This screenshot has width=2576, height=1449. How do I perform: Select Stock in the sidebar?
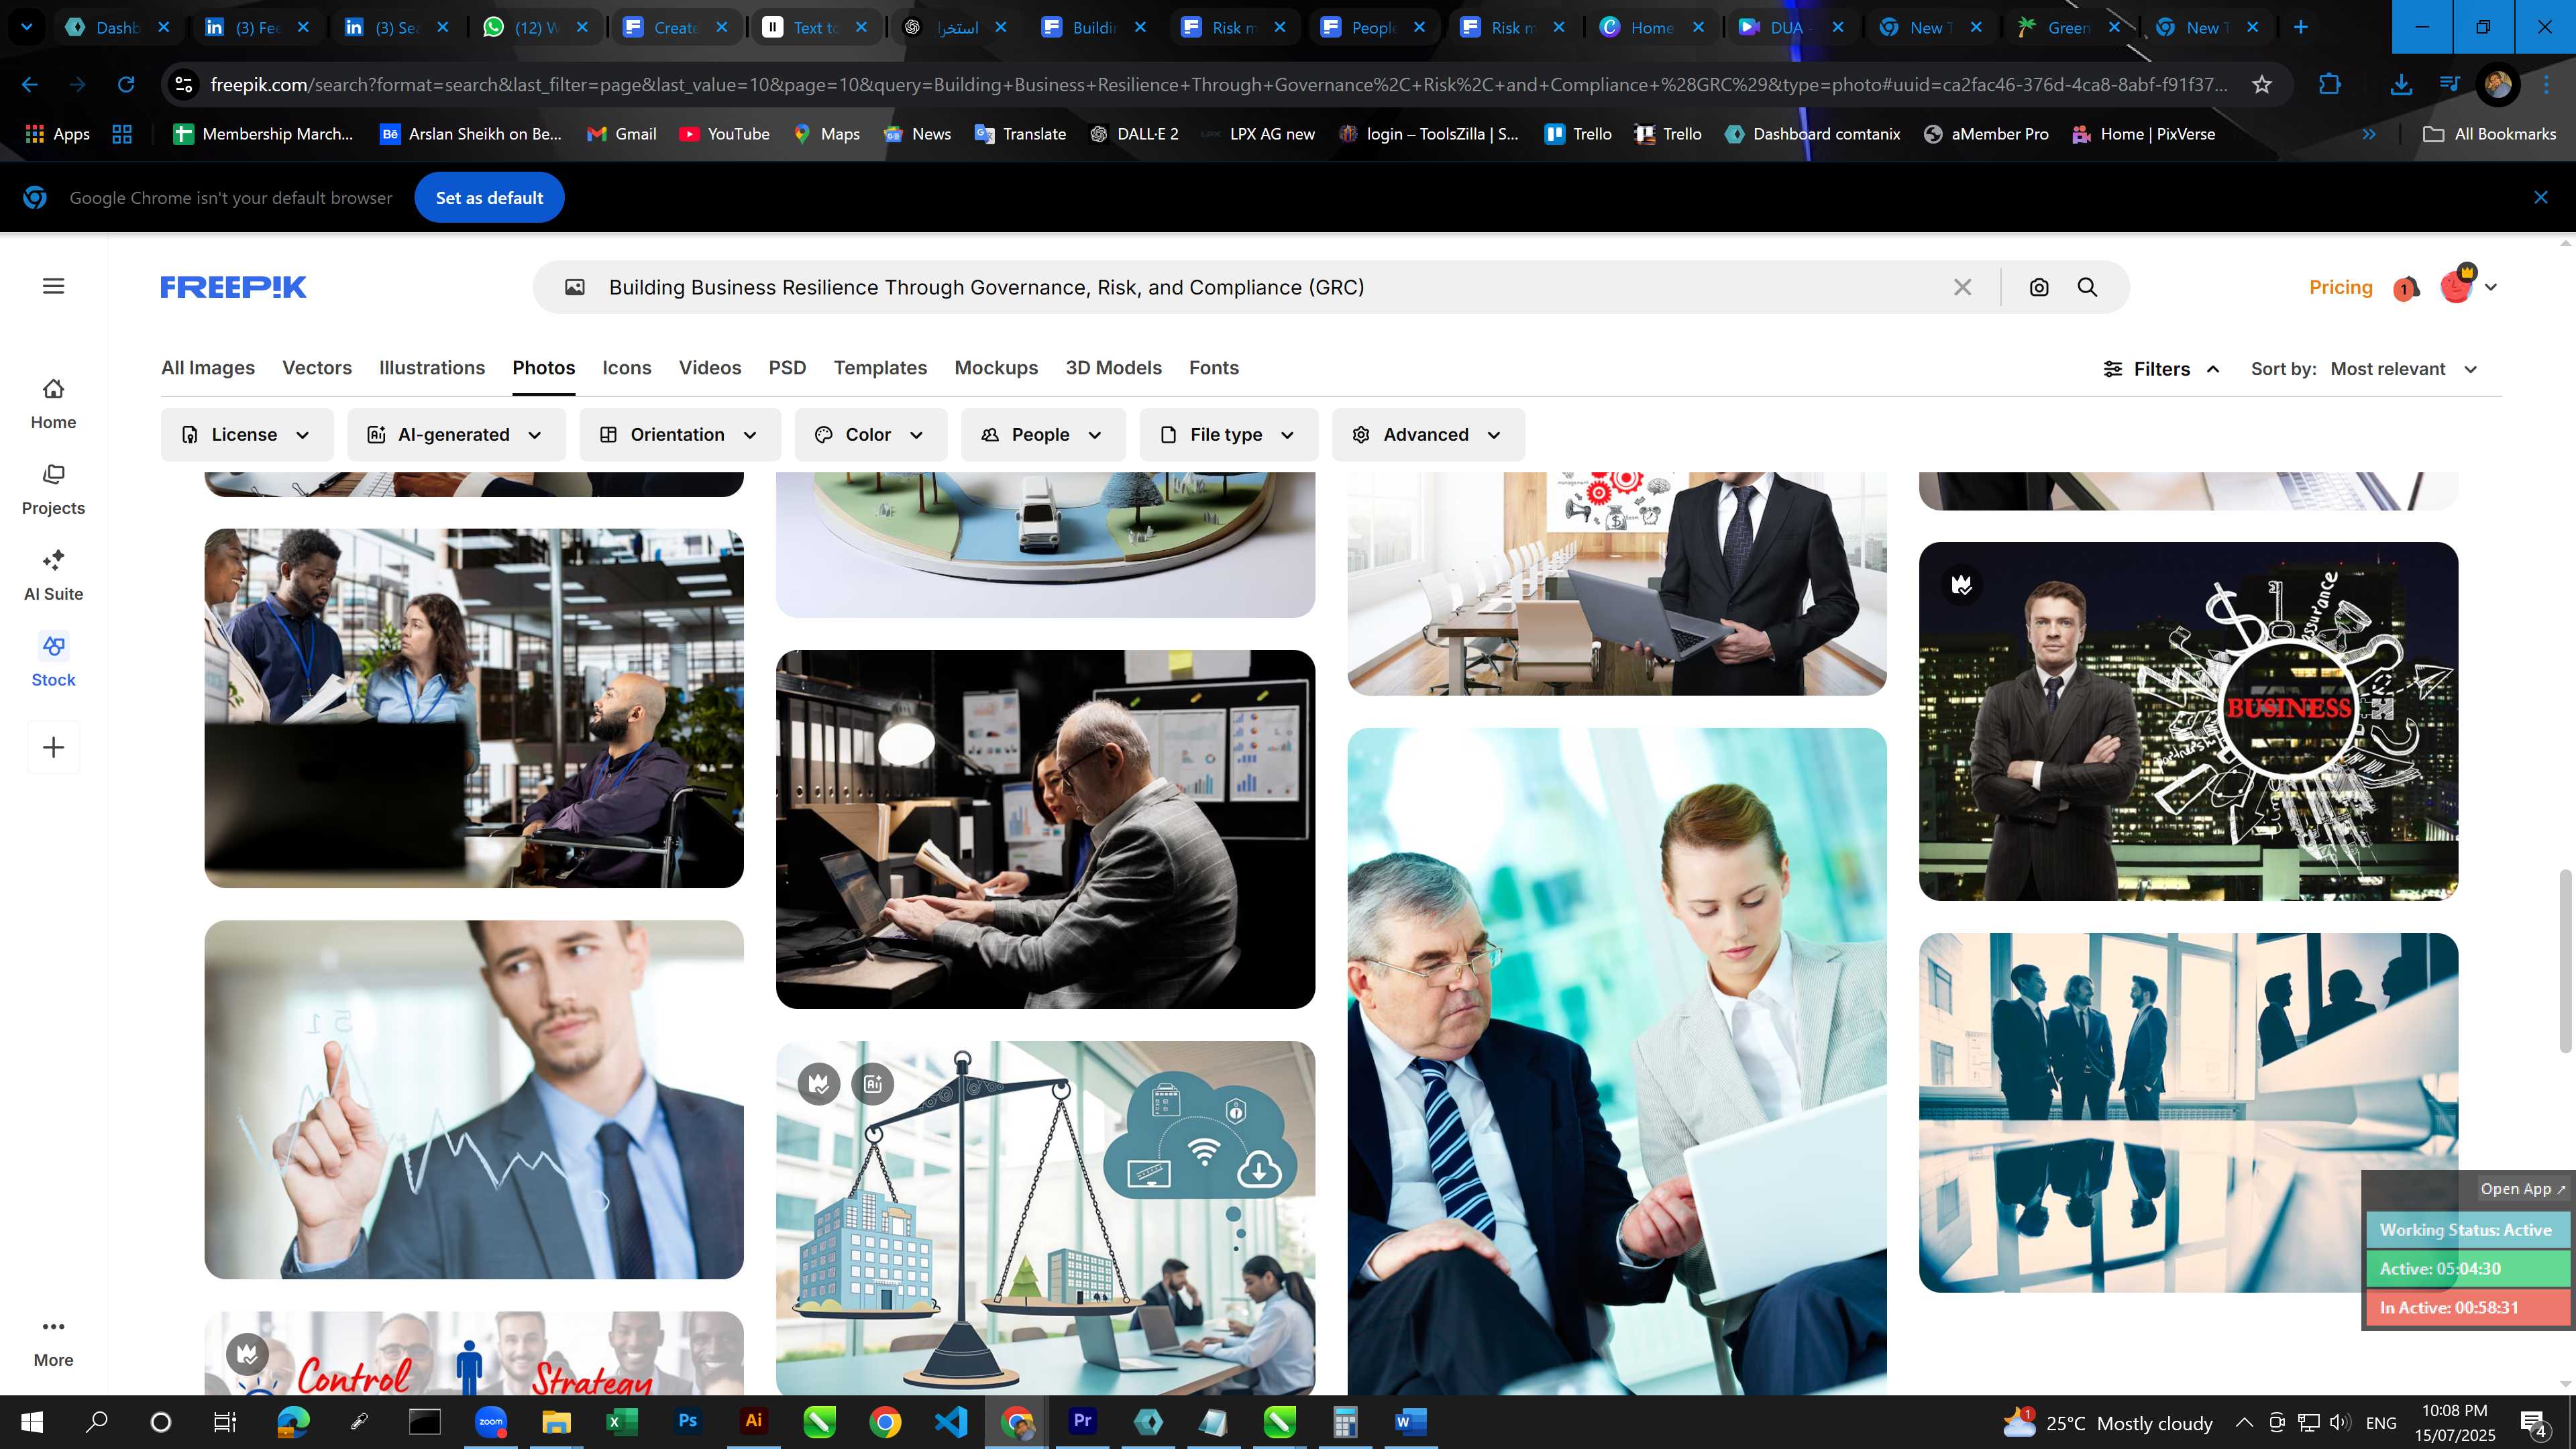tap(53, 661)
